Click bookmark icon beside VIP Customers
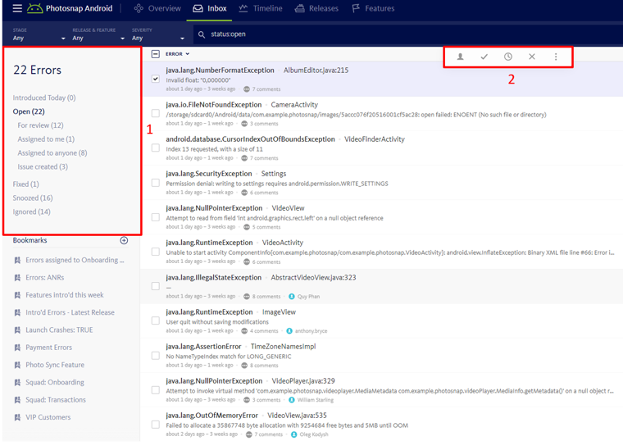The width and height of the screenshot is (624, 442). (17, 417)
